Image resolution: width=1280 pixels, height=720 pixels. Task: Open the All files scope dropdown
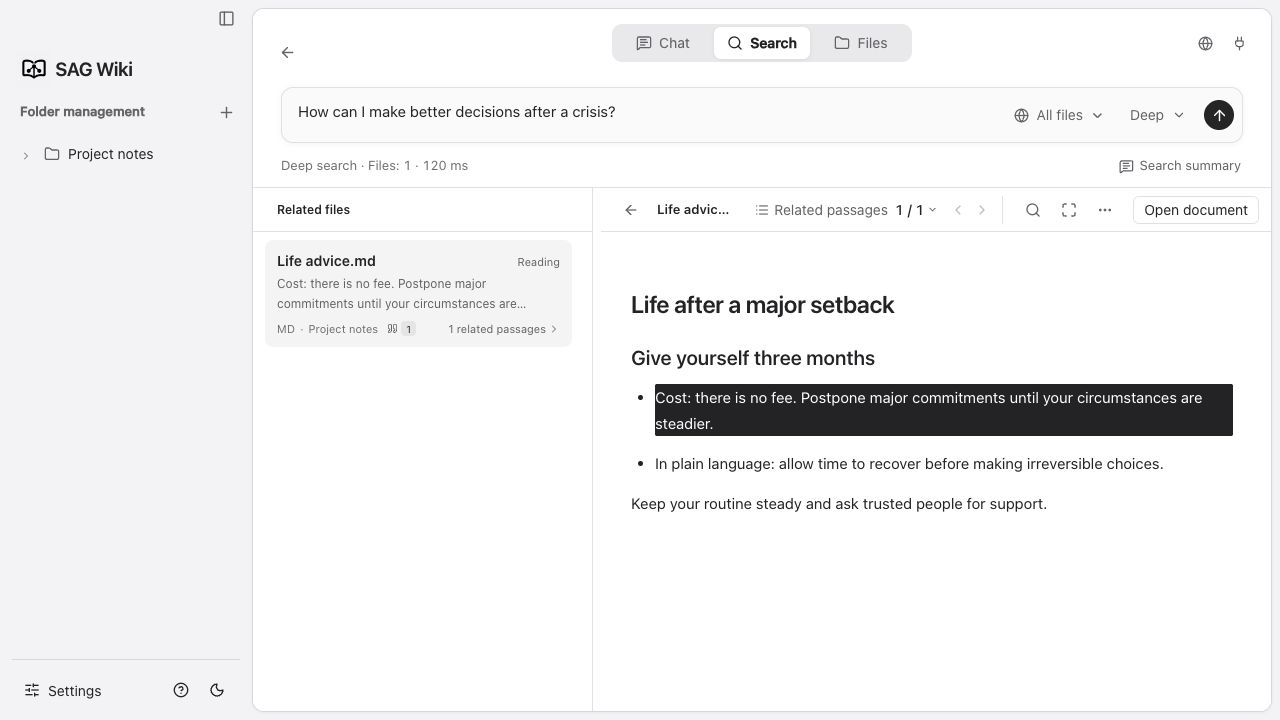coord(1058,115)
